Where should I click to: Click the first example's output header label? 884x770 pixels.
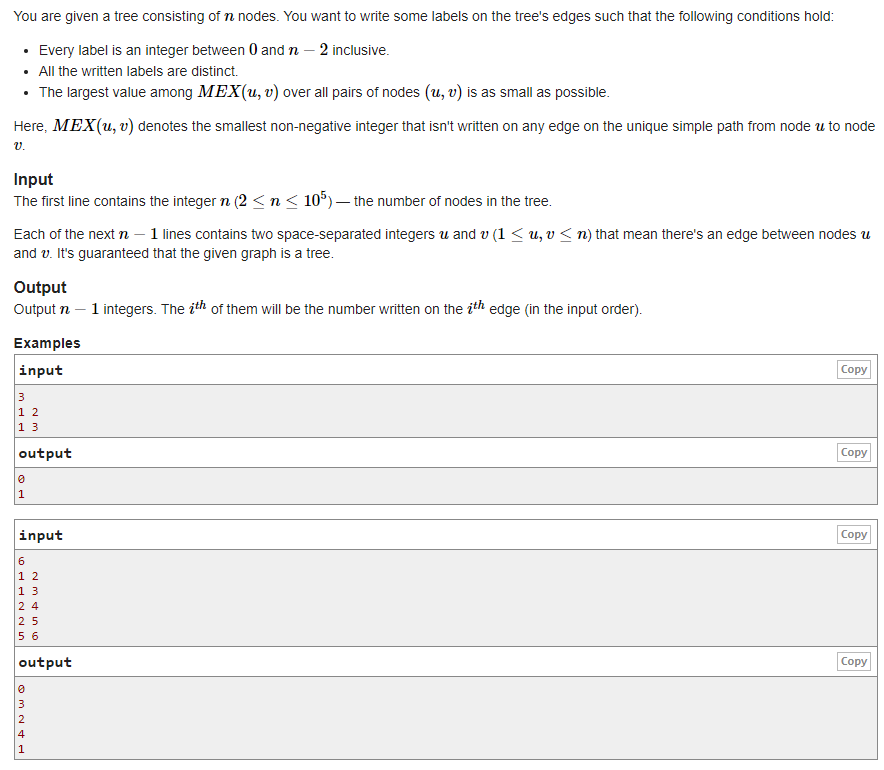45,453
